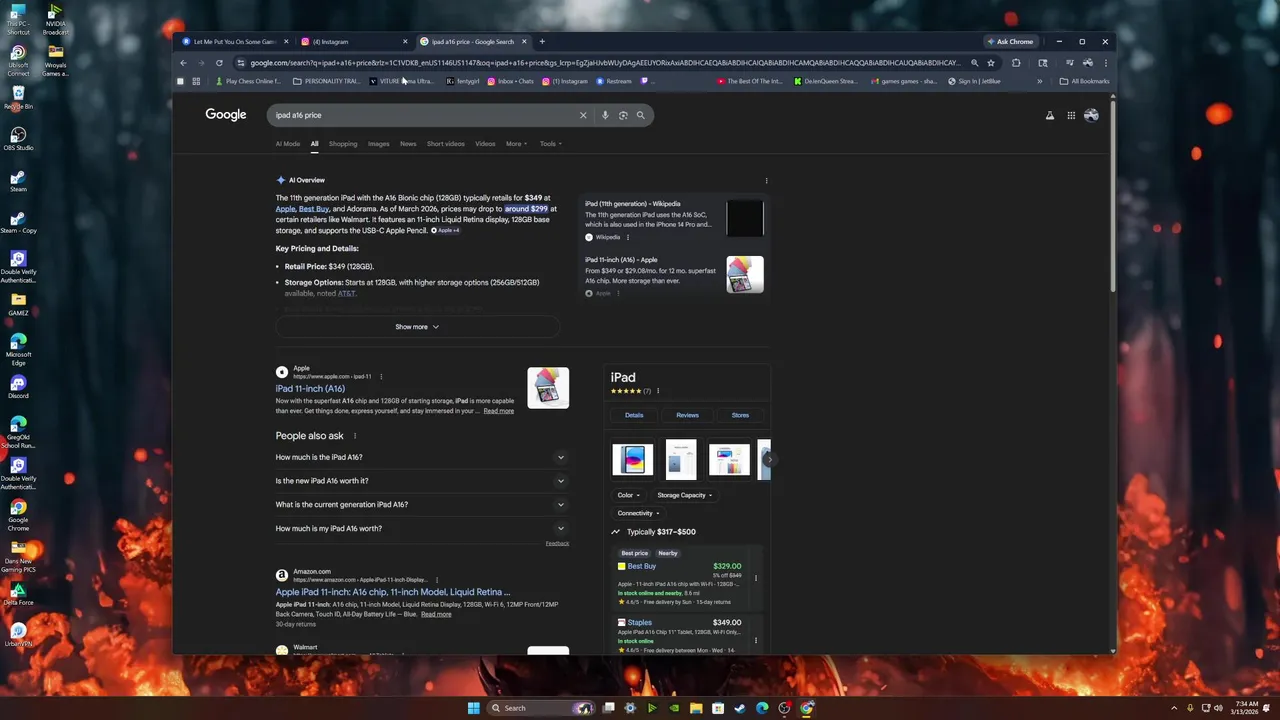The width and height of the screenshot is (1280, 720).
Task: Open the Recycle Bin on desktop
Action: point(18,97)
